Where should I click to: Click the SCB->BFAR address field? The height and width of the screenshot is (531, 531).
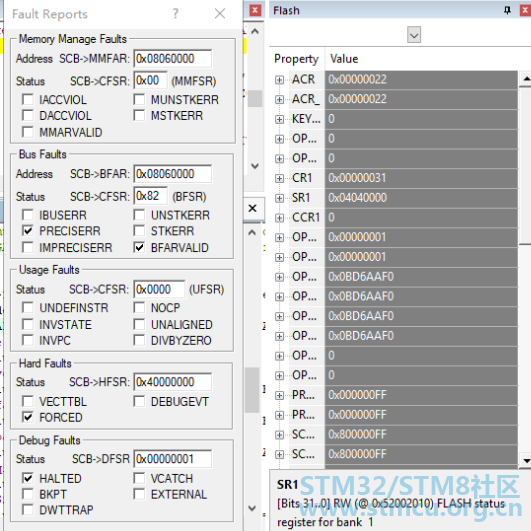coord(173,174)
